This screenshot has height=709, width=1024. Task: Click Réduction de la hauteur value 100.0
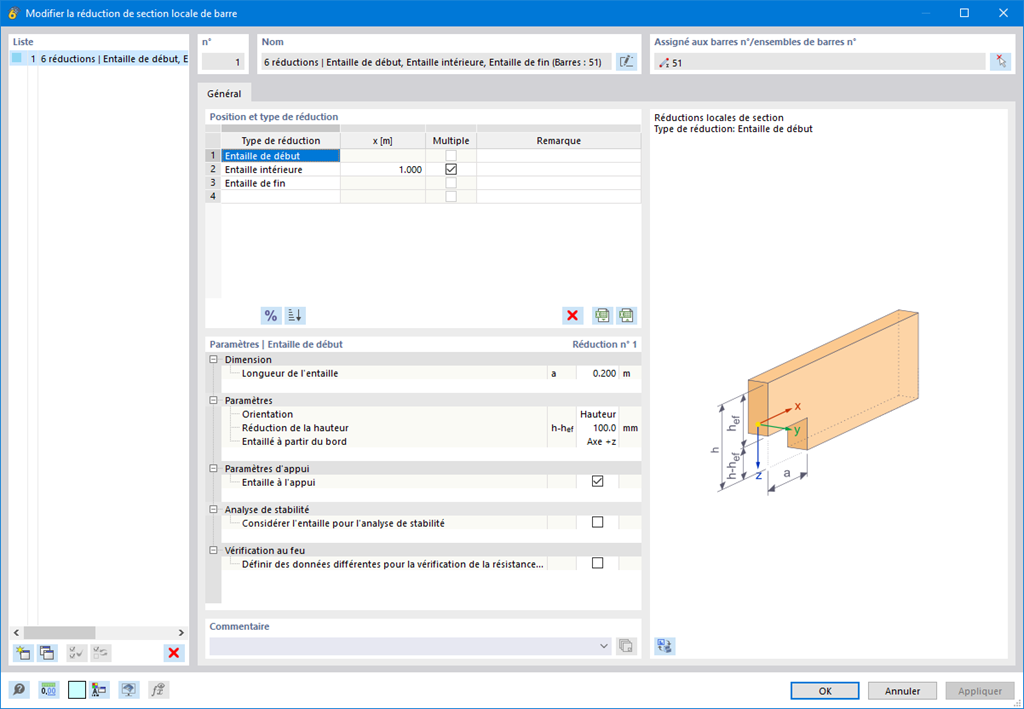pos(598,428)
